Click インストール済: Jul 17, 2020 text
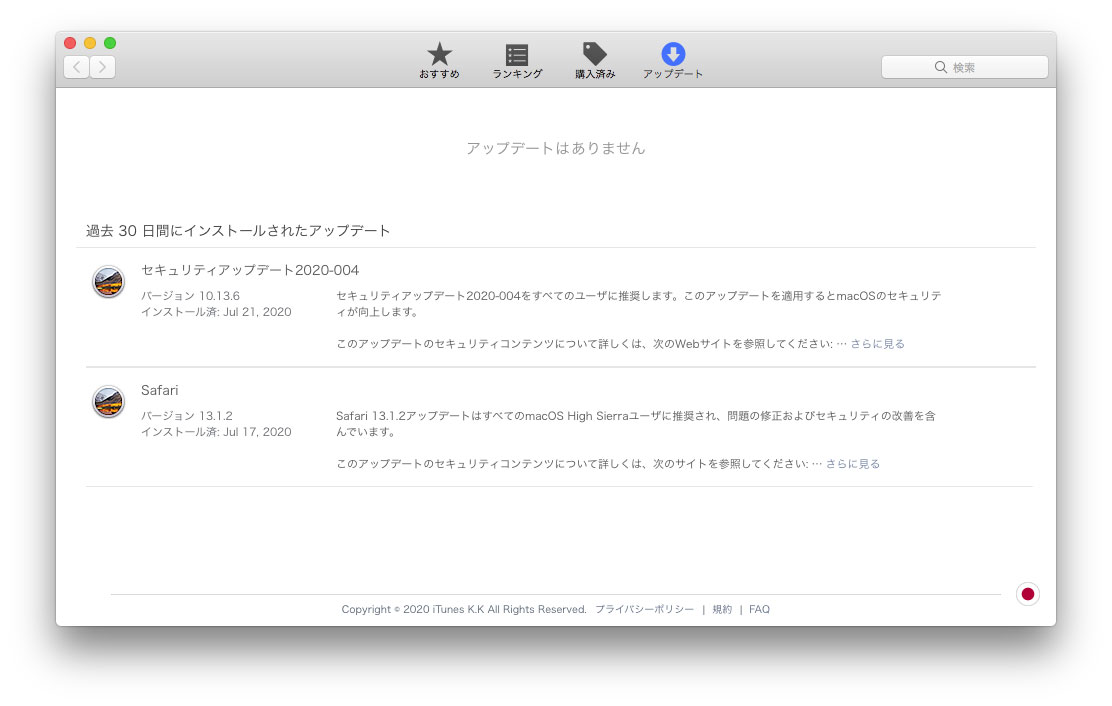 pos(216,432)
